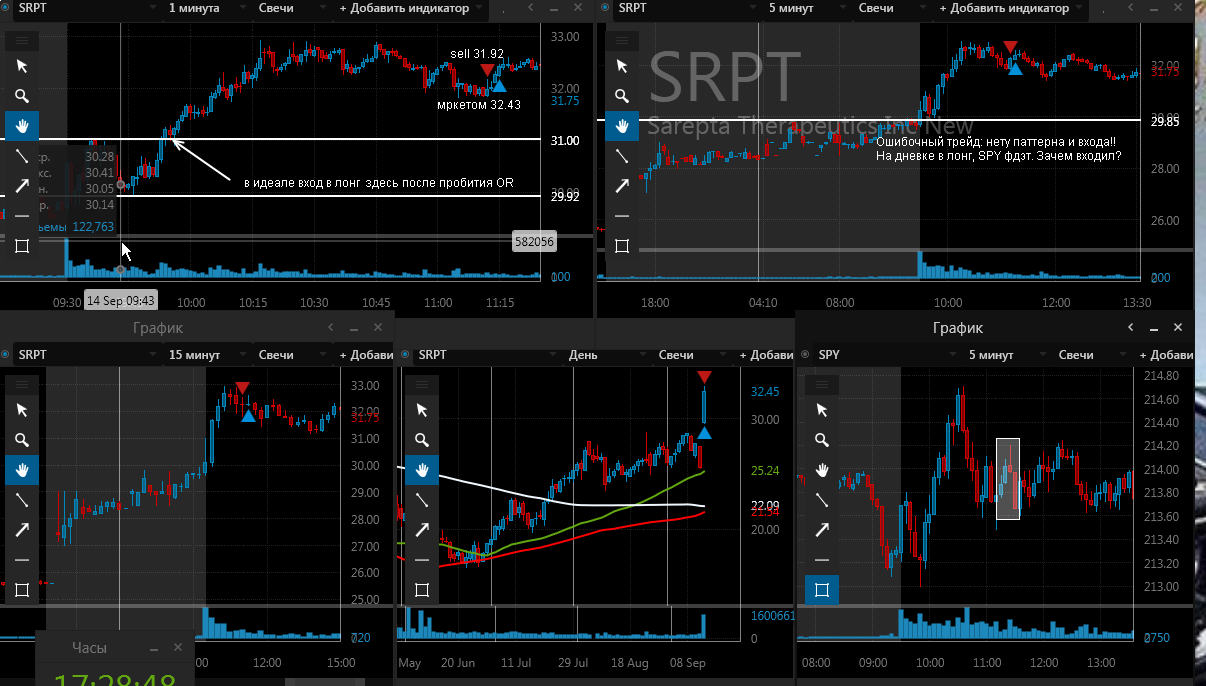
Task: Open the "5 минут" timeframe dropdown in SPY chart
Action: 1005,355
